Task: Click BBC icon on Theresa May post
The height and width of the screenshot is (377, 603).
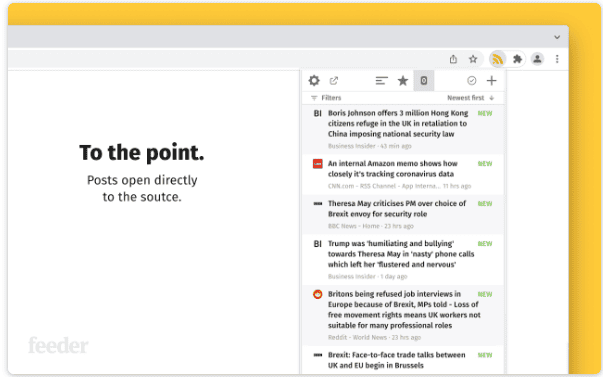Action: (318, 204)
